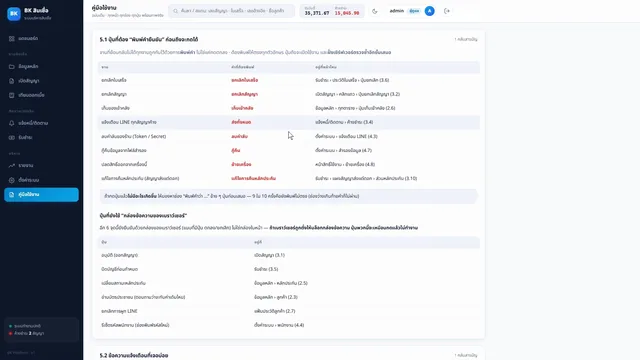Open the gear settings icon in sidebar
Screen dimensions: 640x360
(11, 180)
